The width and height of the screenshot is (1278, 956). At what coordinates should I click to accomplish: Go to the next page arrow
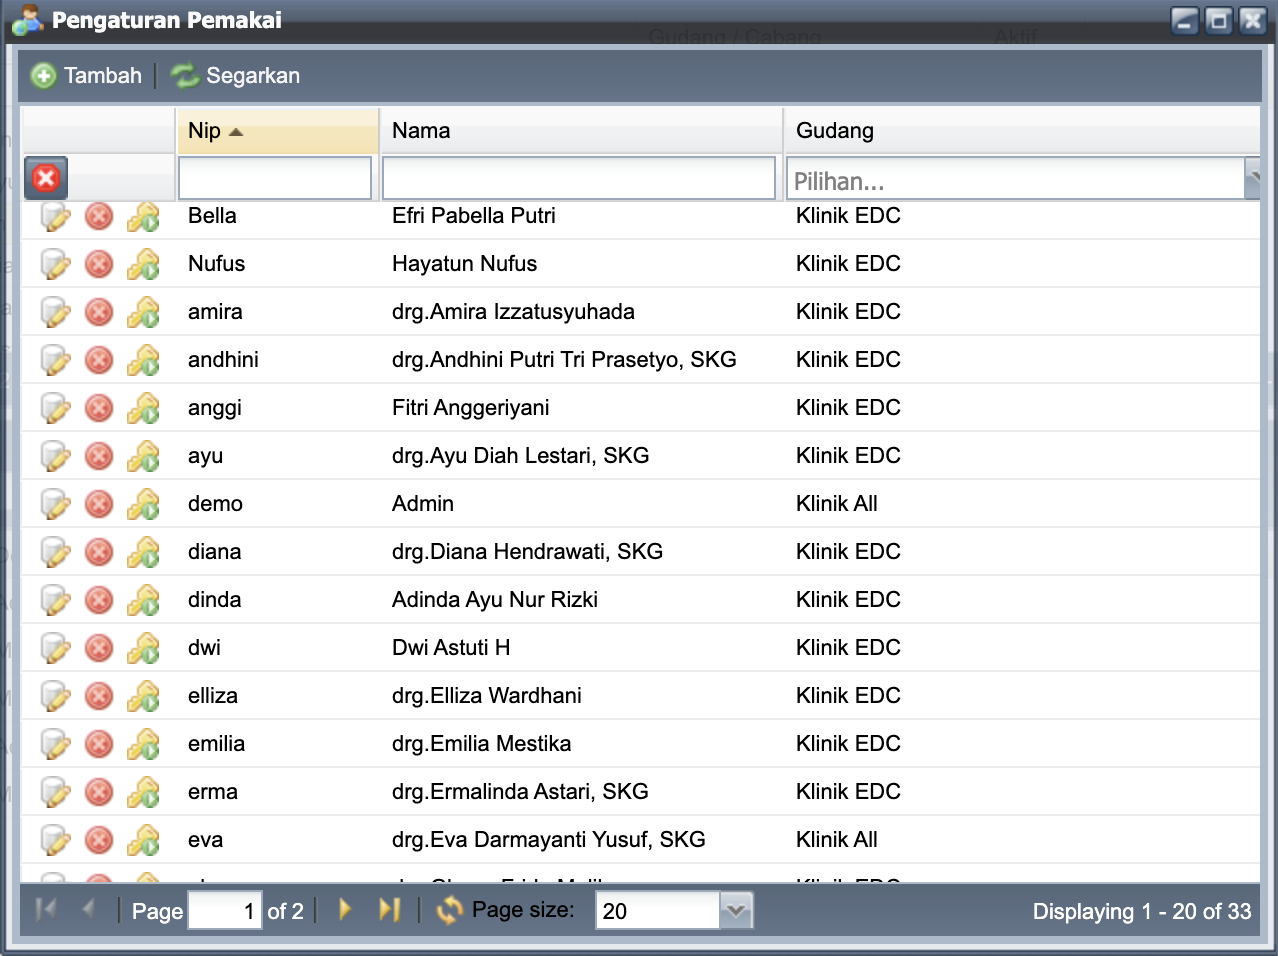pyautogui.click(x=345, y=910)
